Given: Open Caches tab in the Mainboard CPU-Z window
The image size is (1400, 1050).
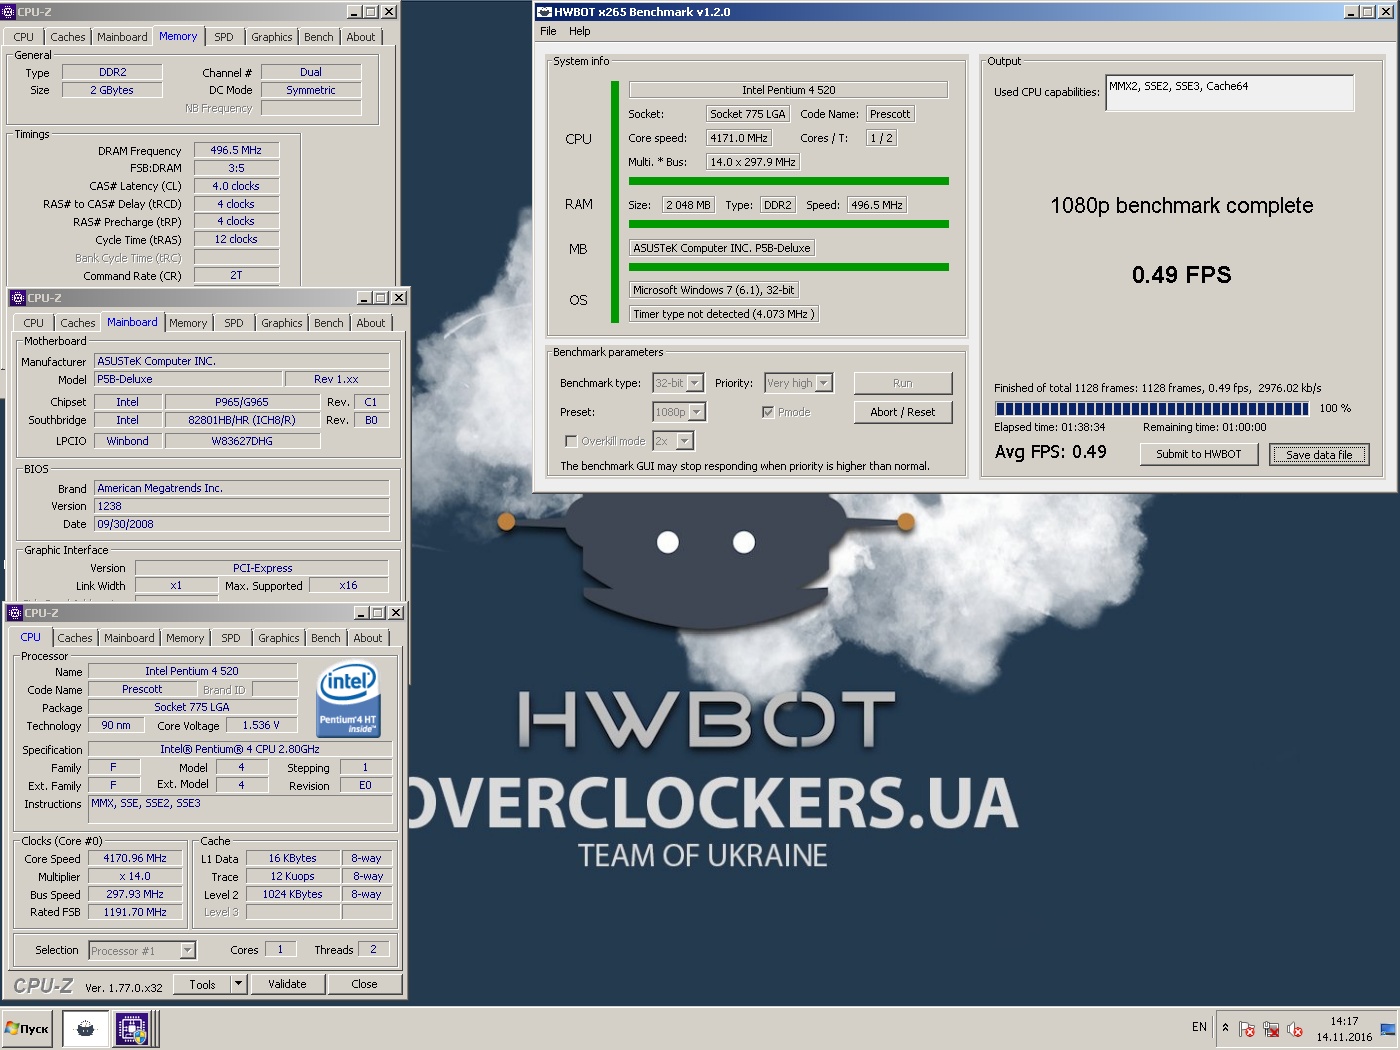Looking at the screenshot, I should pos(78,323).
